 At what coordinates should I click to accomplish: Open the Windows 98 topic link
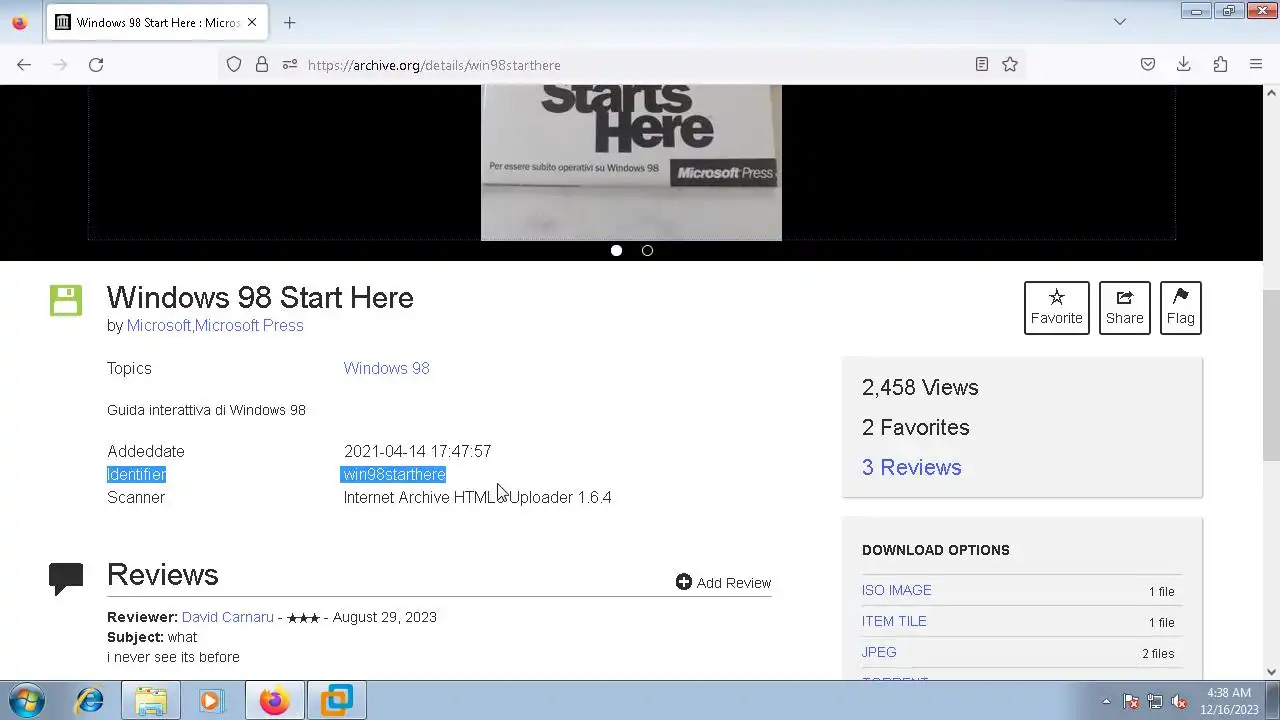point(386,368)
